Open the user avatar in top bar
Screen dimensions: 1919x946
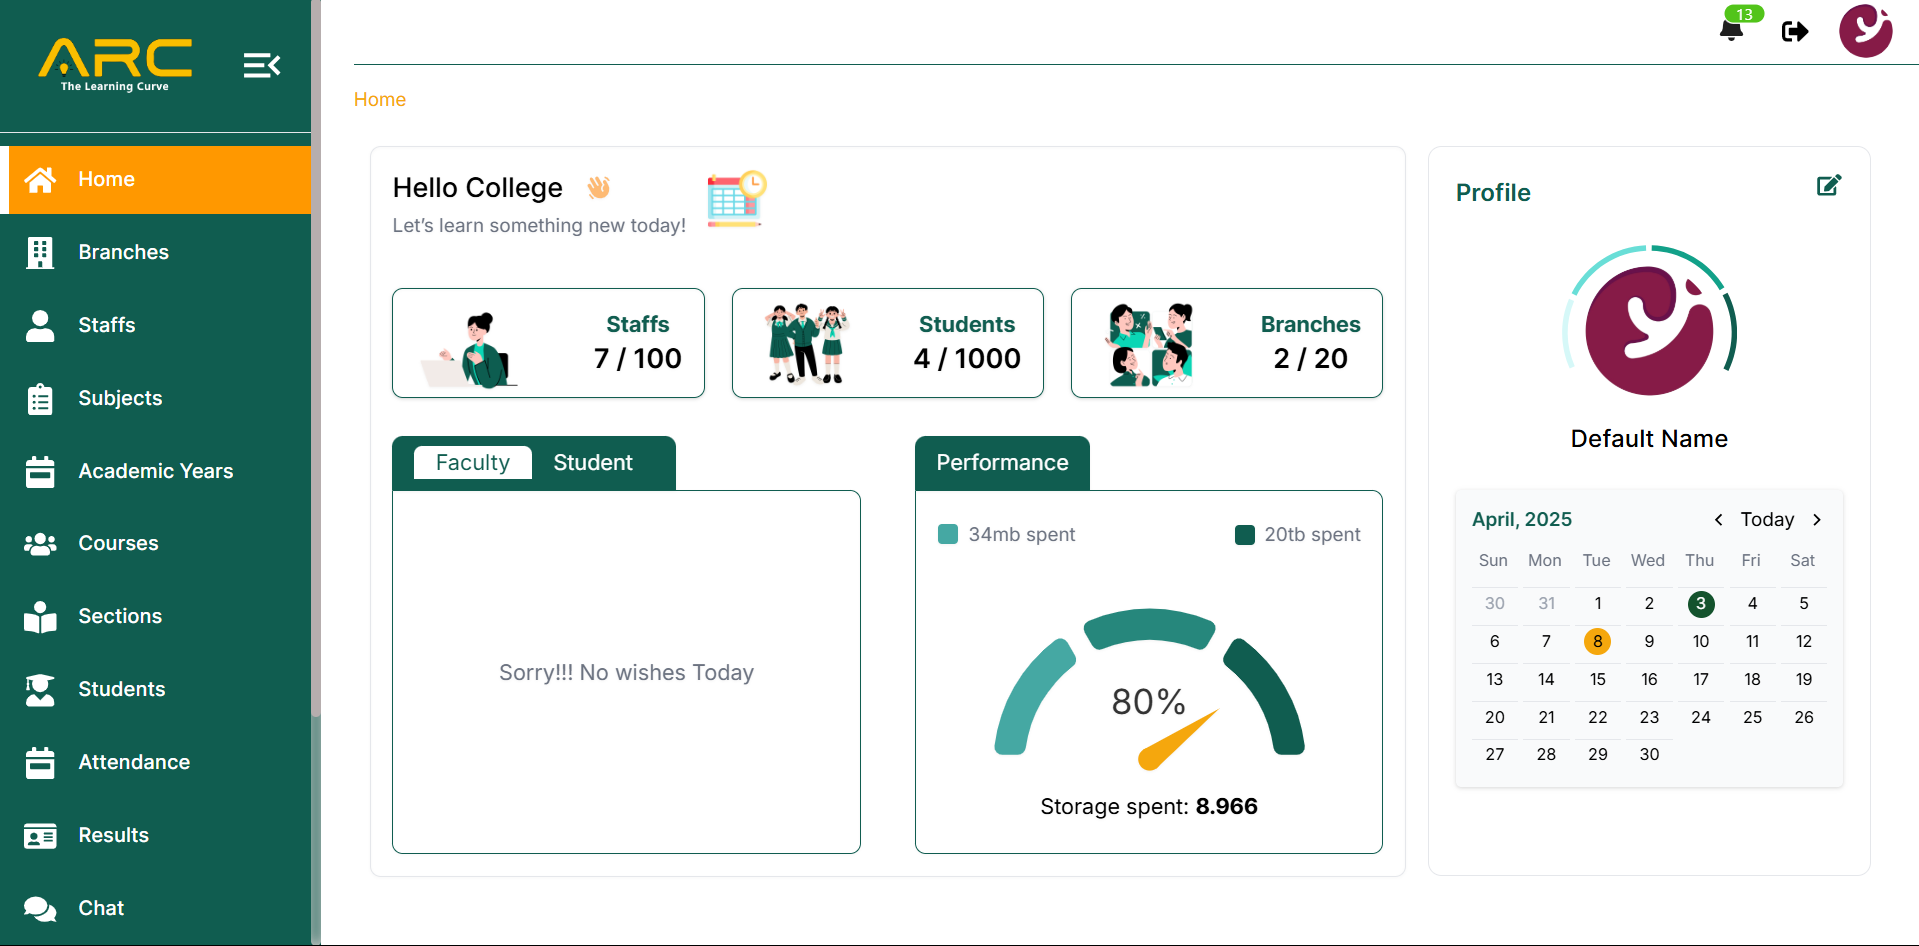pyautogui.click(x=1865, y=31)
